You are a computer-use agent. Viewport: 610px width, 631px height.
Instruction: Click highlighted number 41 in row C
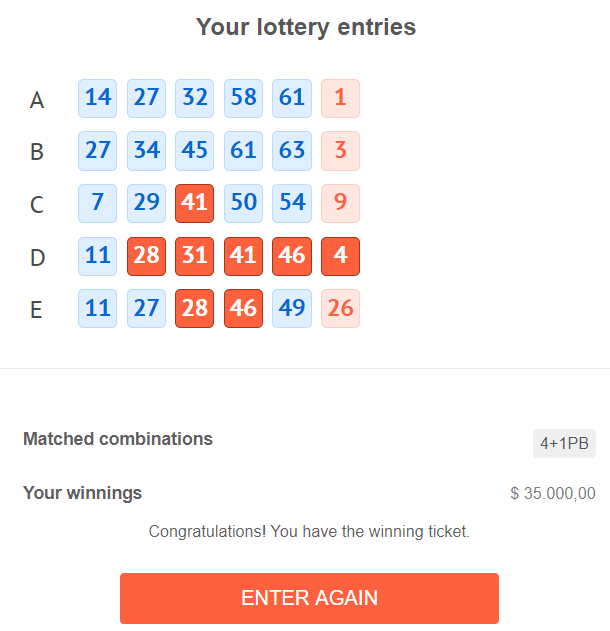(x=194, y=203)
